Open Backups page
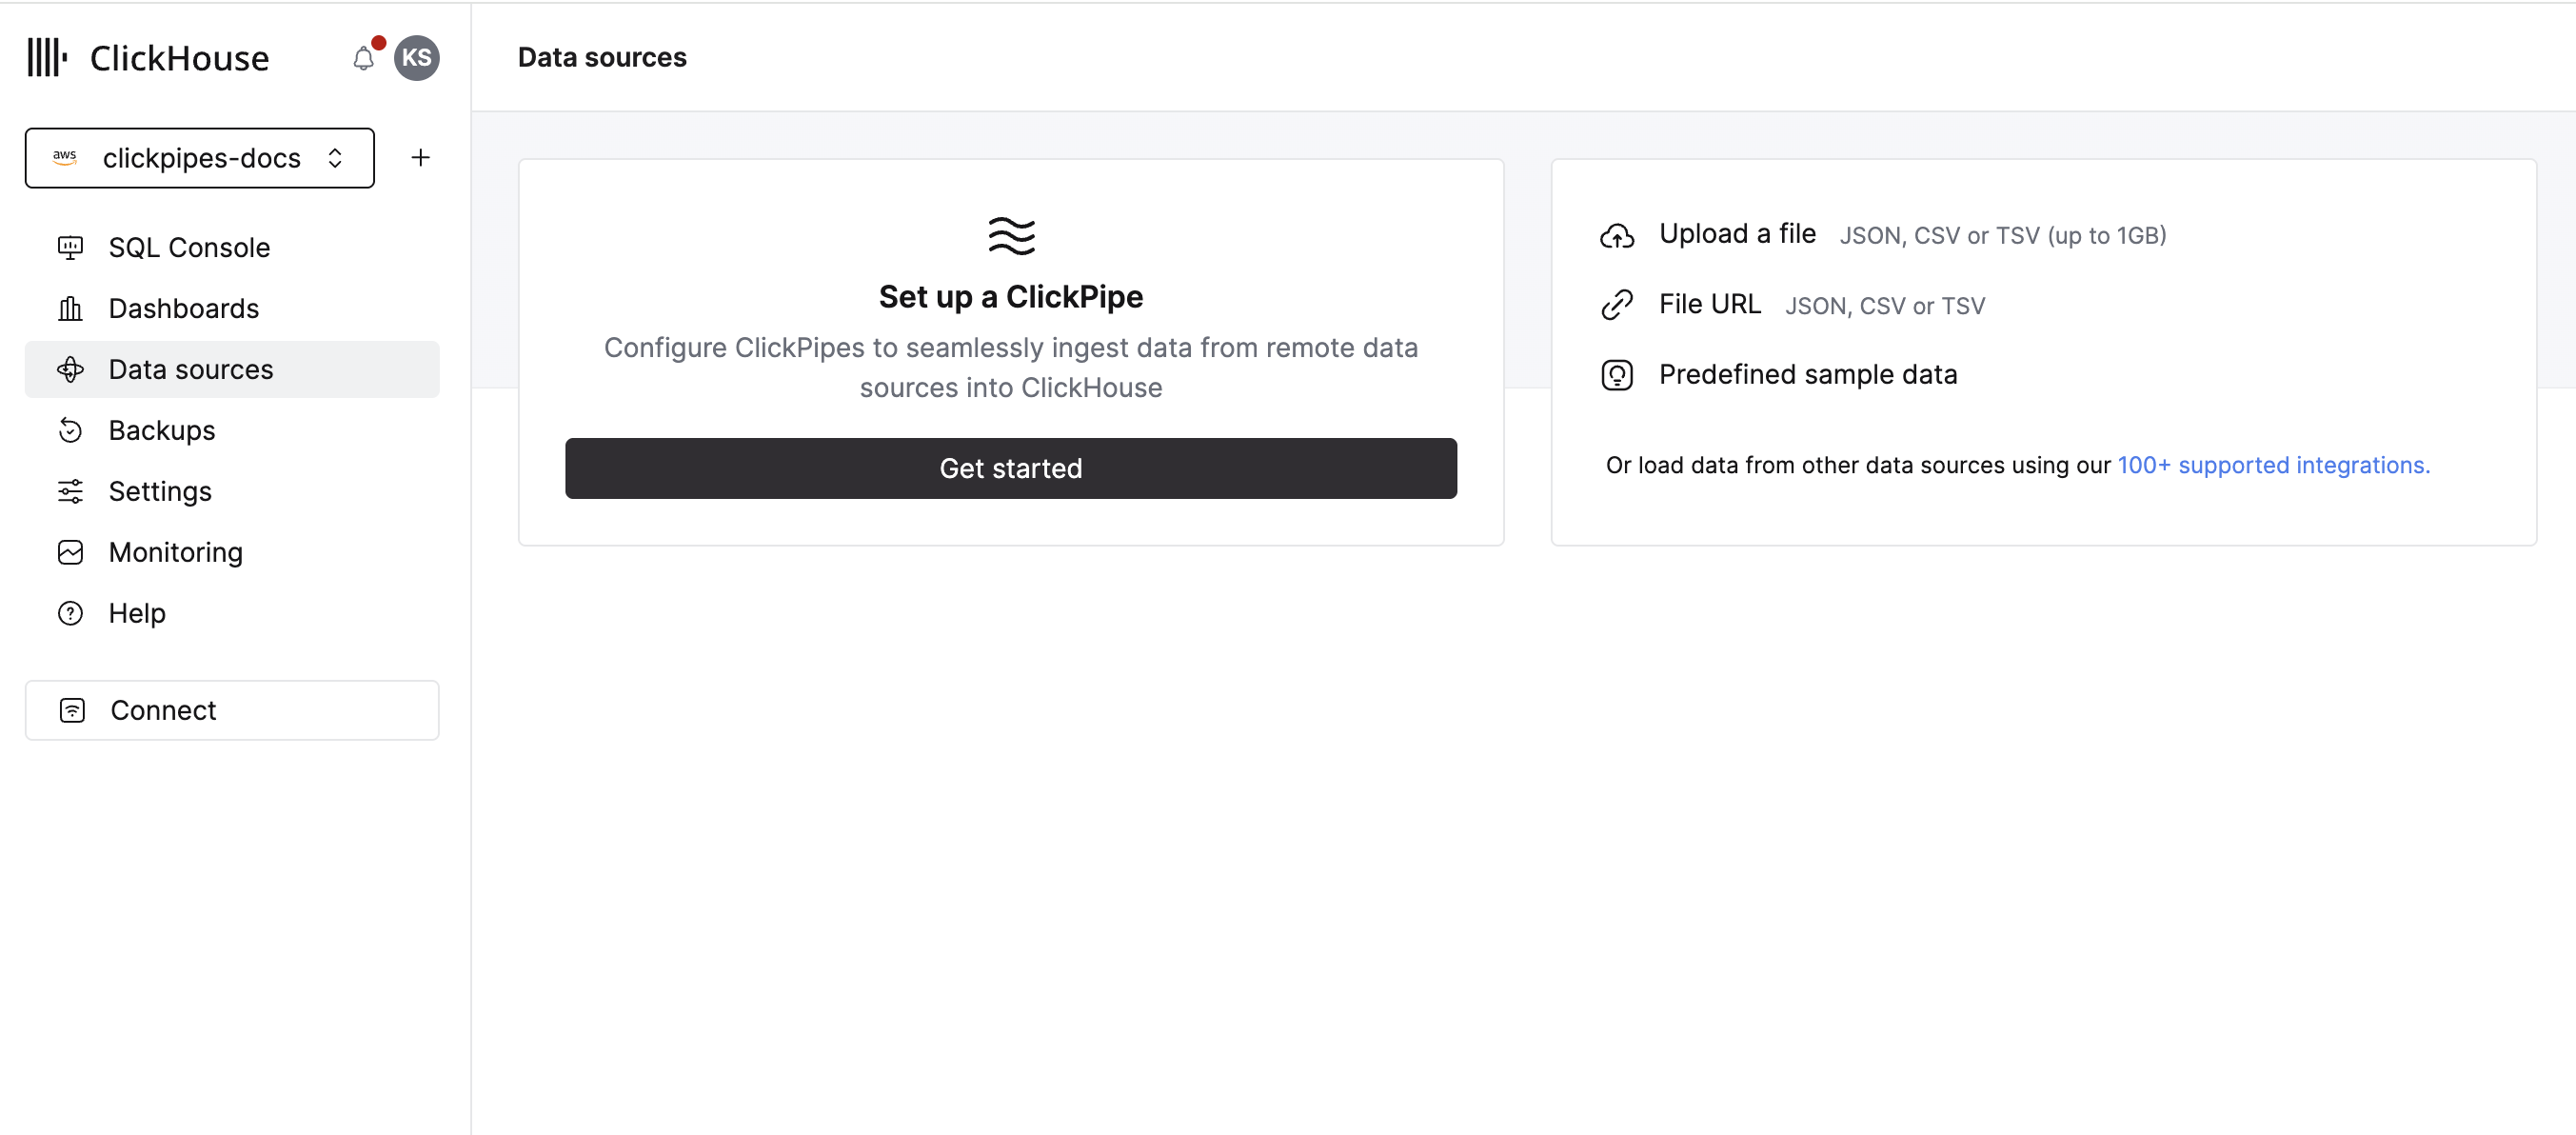Viewport: 2576px width, 1135px height. (x=162, y=431)
